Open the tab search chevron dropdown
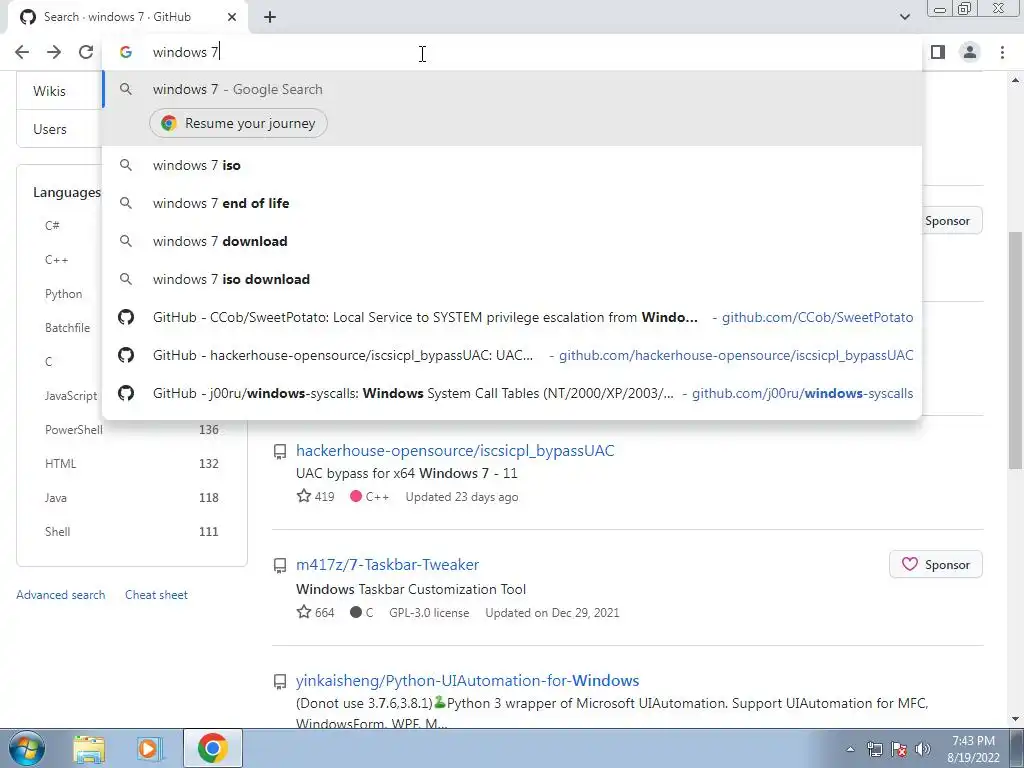 point(904,17)
